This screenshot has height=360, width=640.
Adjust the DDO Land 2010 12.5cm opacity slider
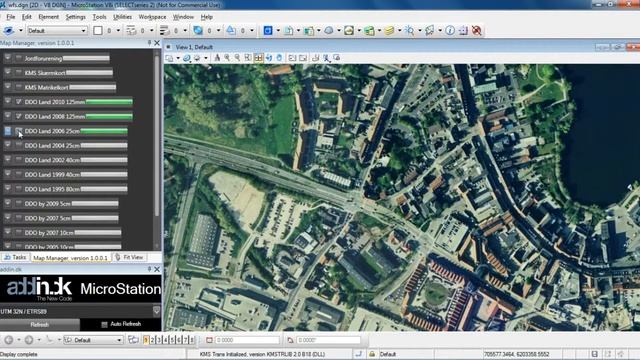point(109,102)
